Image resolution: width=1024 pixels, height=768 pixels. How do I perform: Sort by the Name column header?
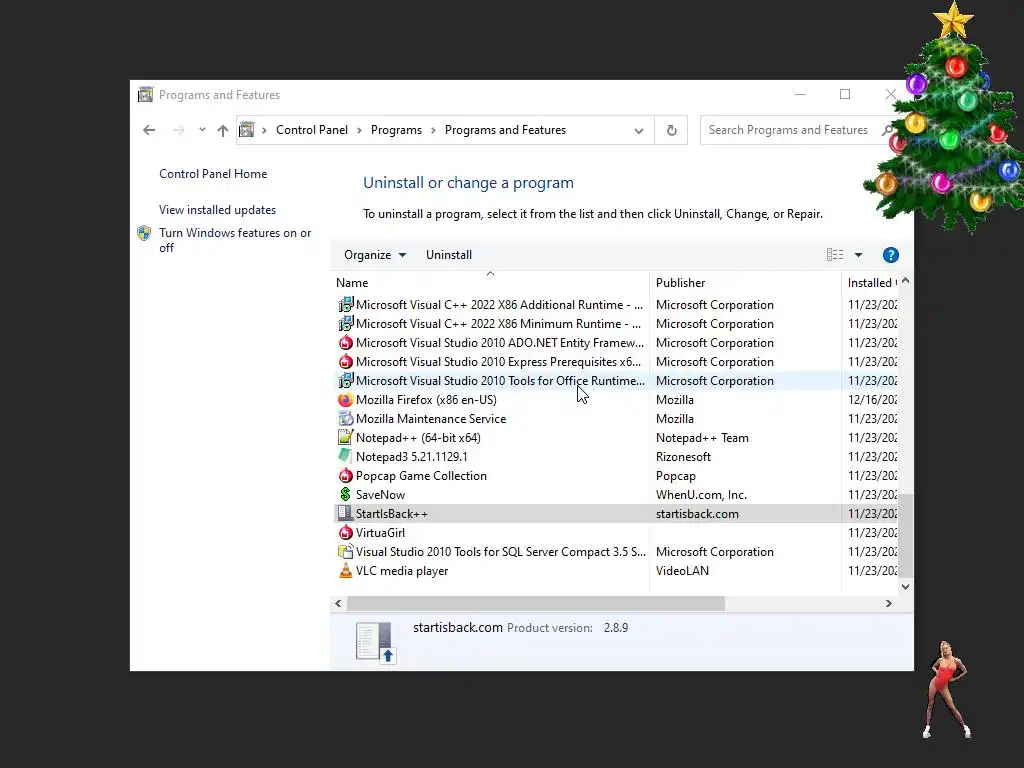pyautogui.click(x=490, y=283)
